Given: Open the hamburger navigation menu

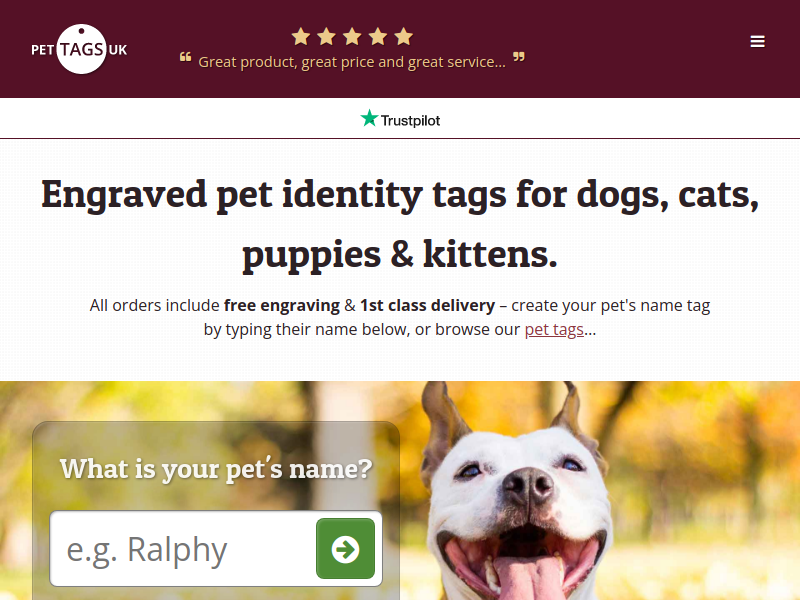Looking at the screenshot, I should pos(757,41).
